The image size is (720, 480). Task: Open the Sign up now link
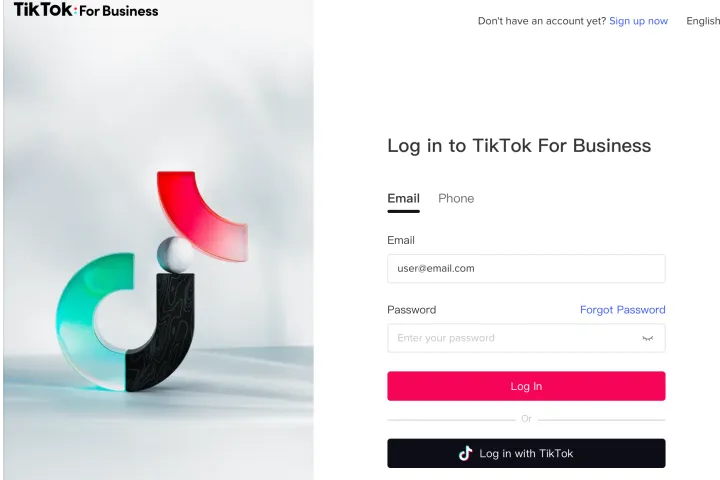point(638,21)
